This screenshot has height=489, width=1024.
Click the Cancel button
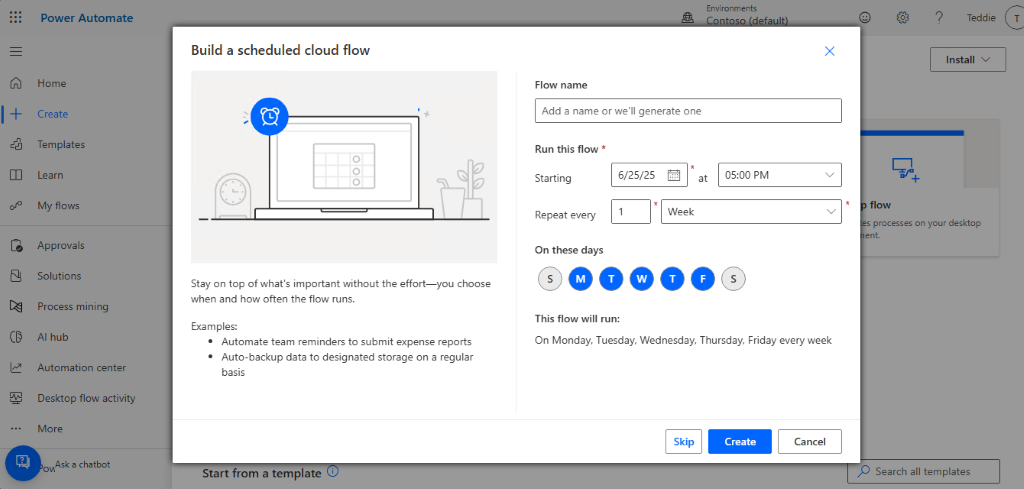tap(810, 441)
